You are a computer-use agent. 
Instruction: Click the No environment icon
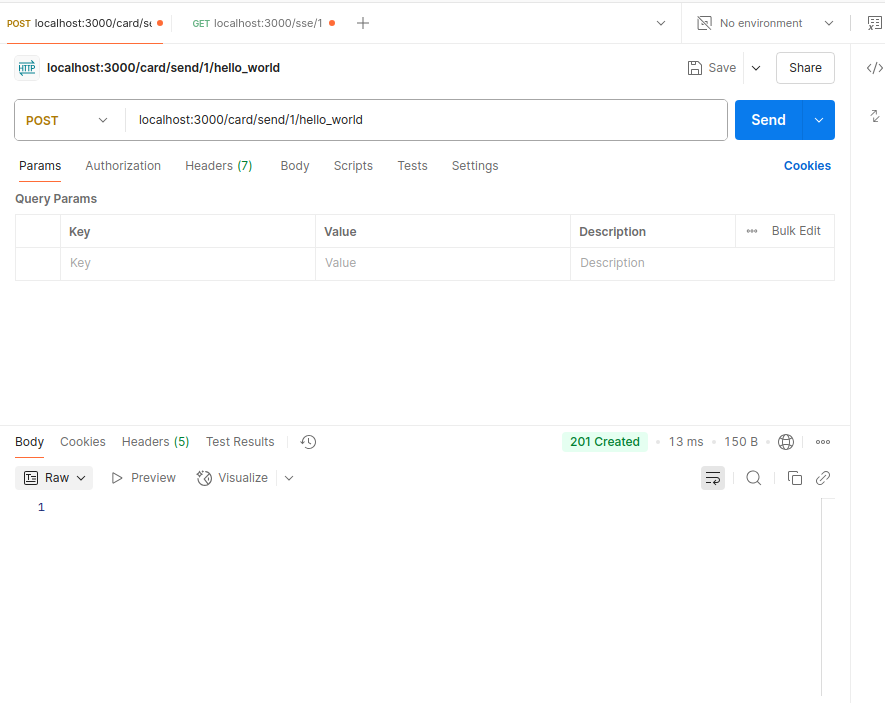pos(704,23)
